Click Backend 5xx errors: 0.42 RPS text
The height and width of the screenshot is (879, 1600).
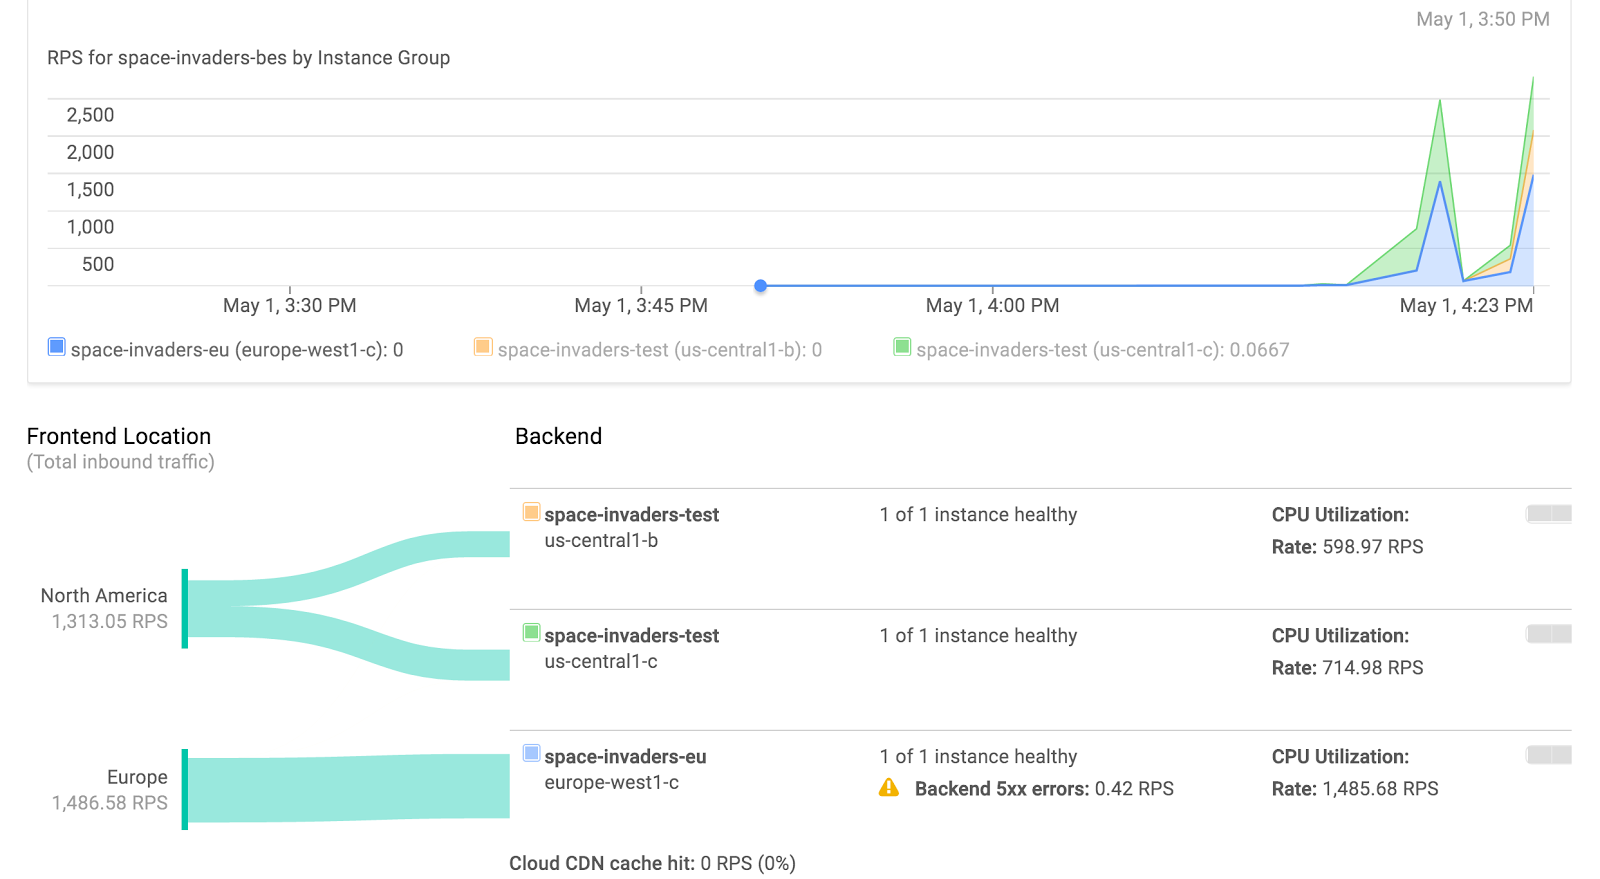[1044, 789]
